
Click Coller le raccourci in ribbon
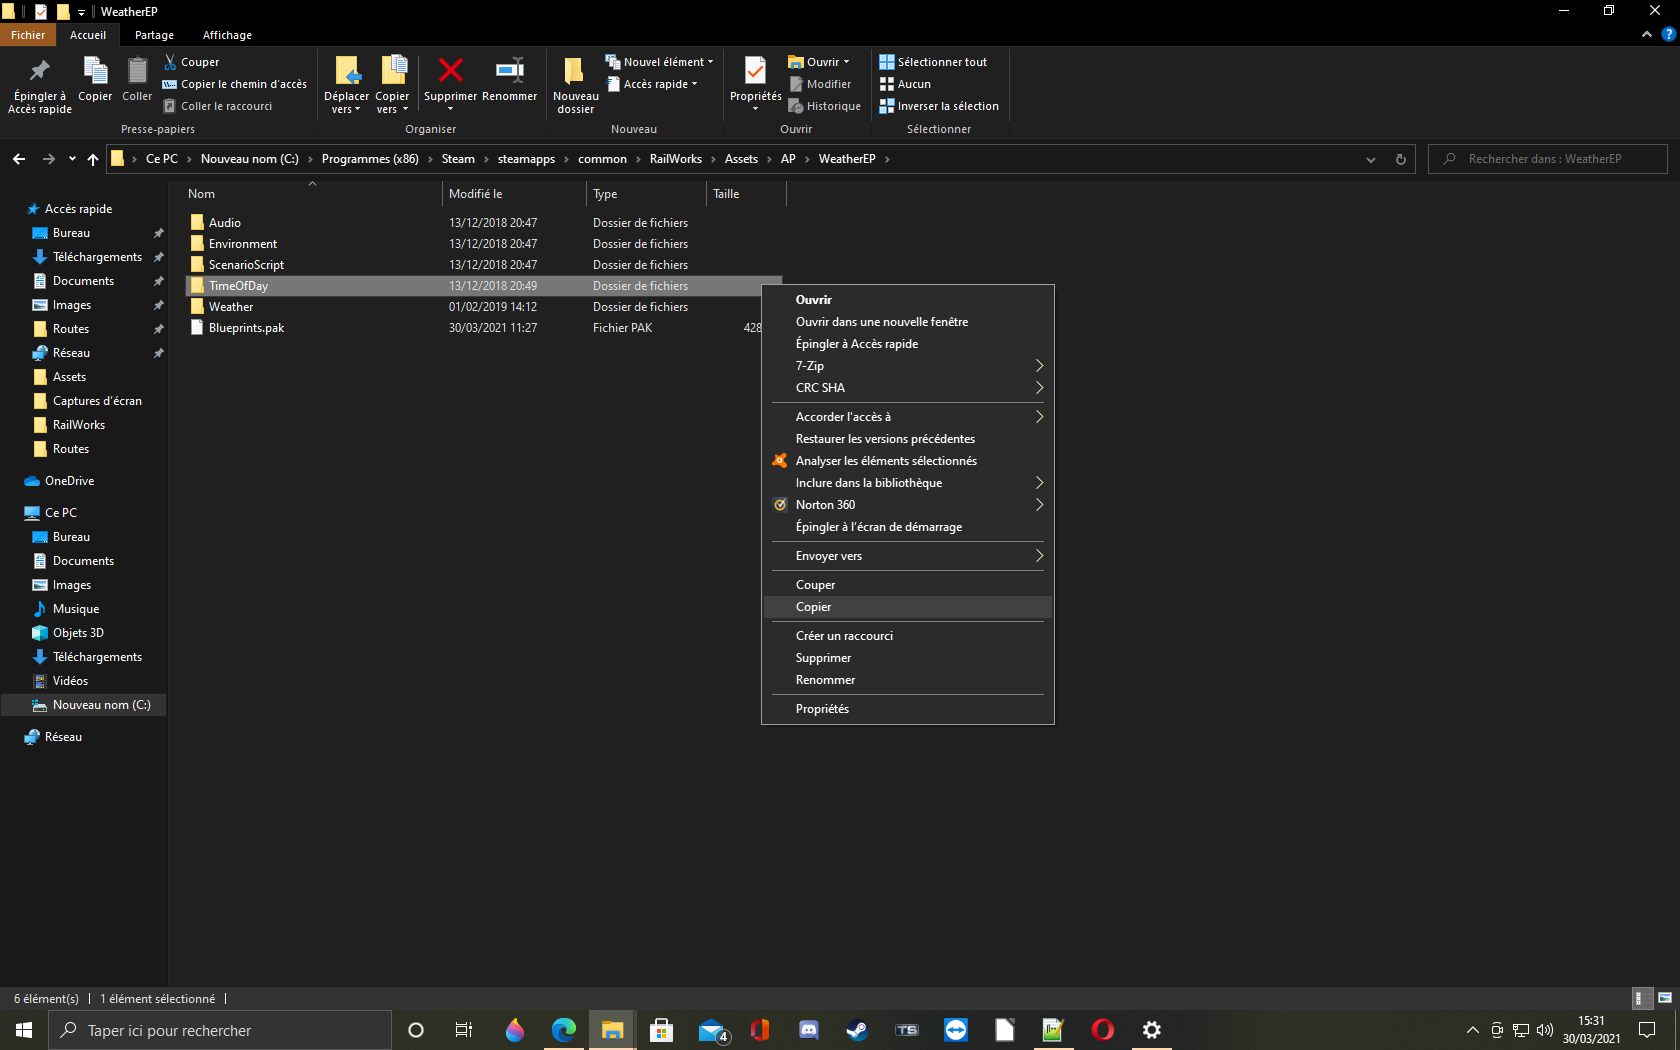pyautogui.click(x=218, y=106)
